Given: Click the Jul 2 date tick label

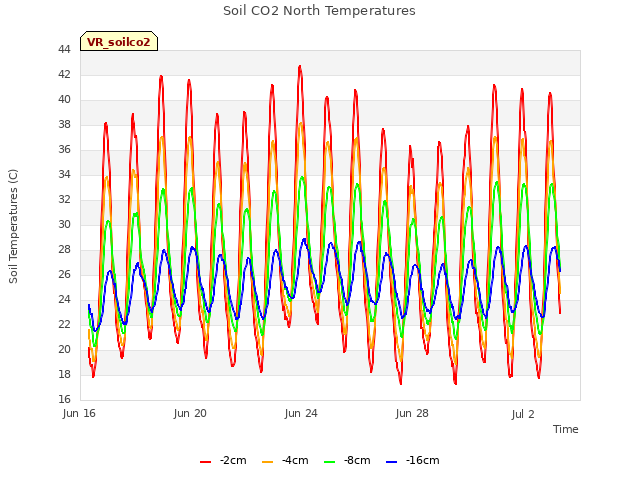Looking at the screenshot, I should [x=523, y=414].
